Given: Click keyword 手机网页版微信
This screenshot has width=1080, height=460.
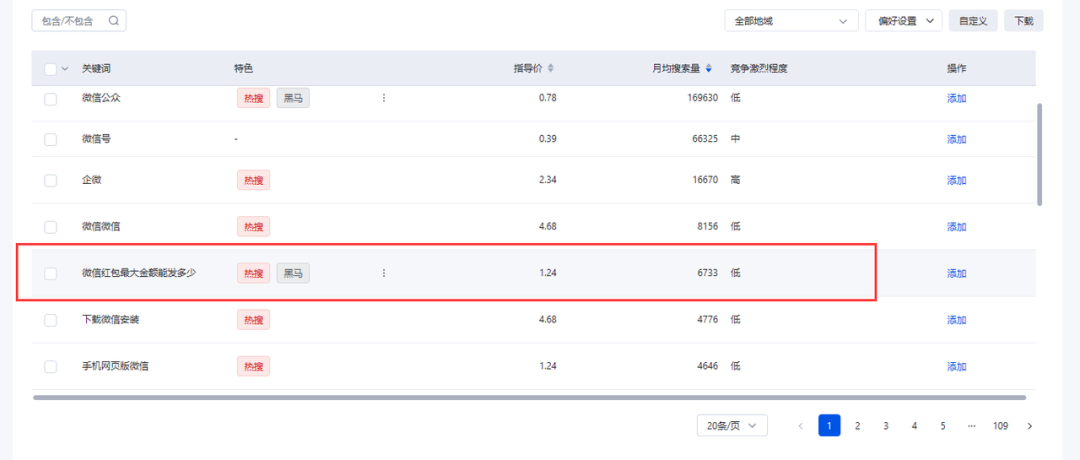Looking at the screenshot, I should [x=115, y=366].
